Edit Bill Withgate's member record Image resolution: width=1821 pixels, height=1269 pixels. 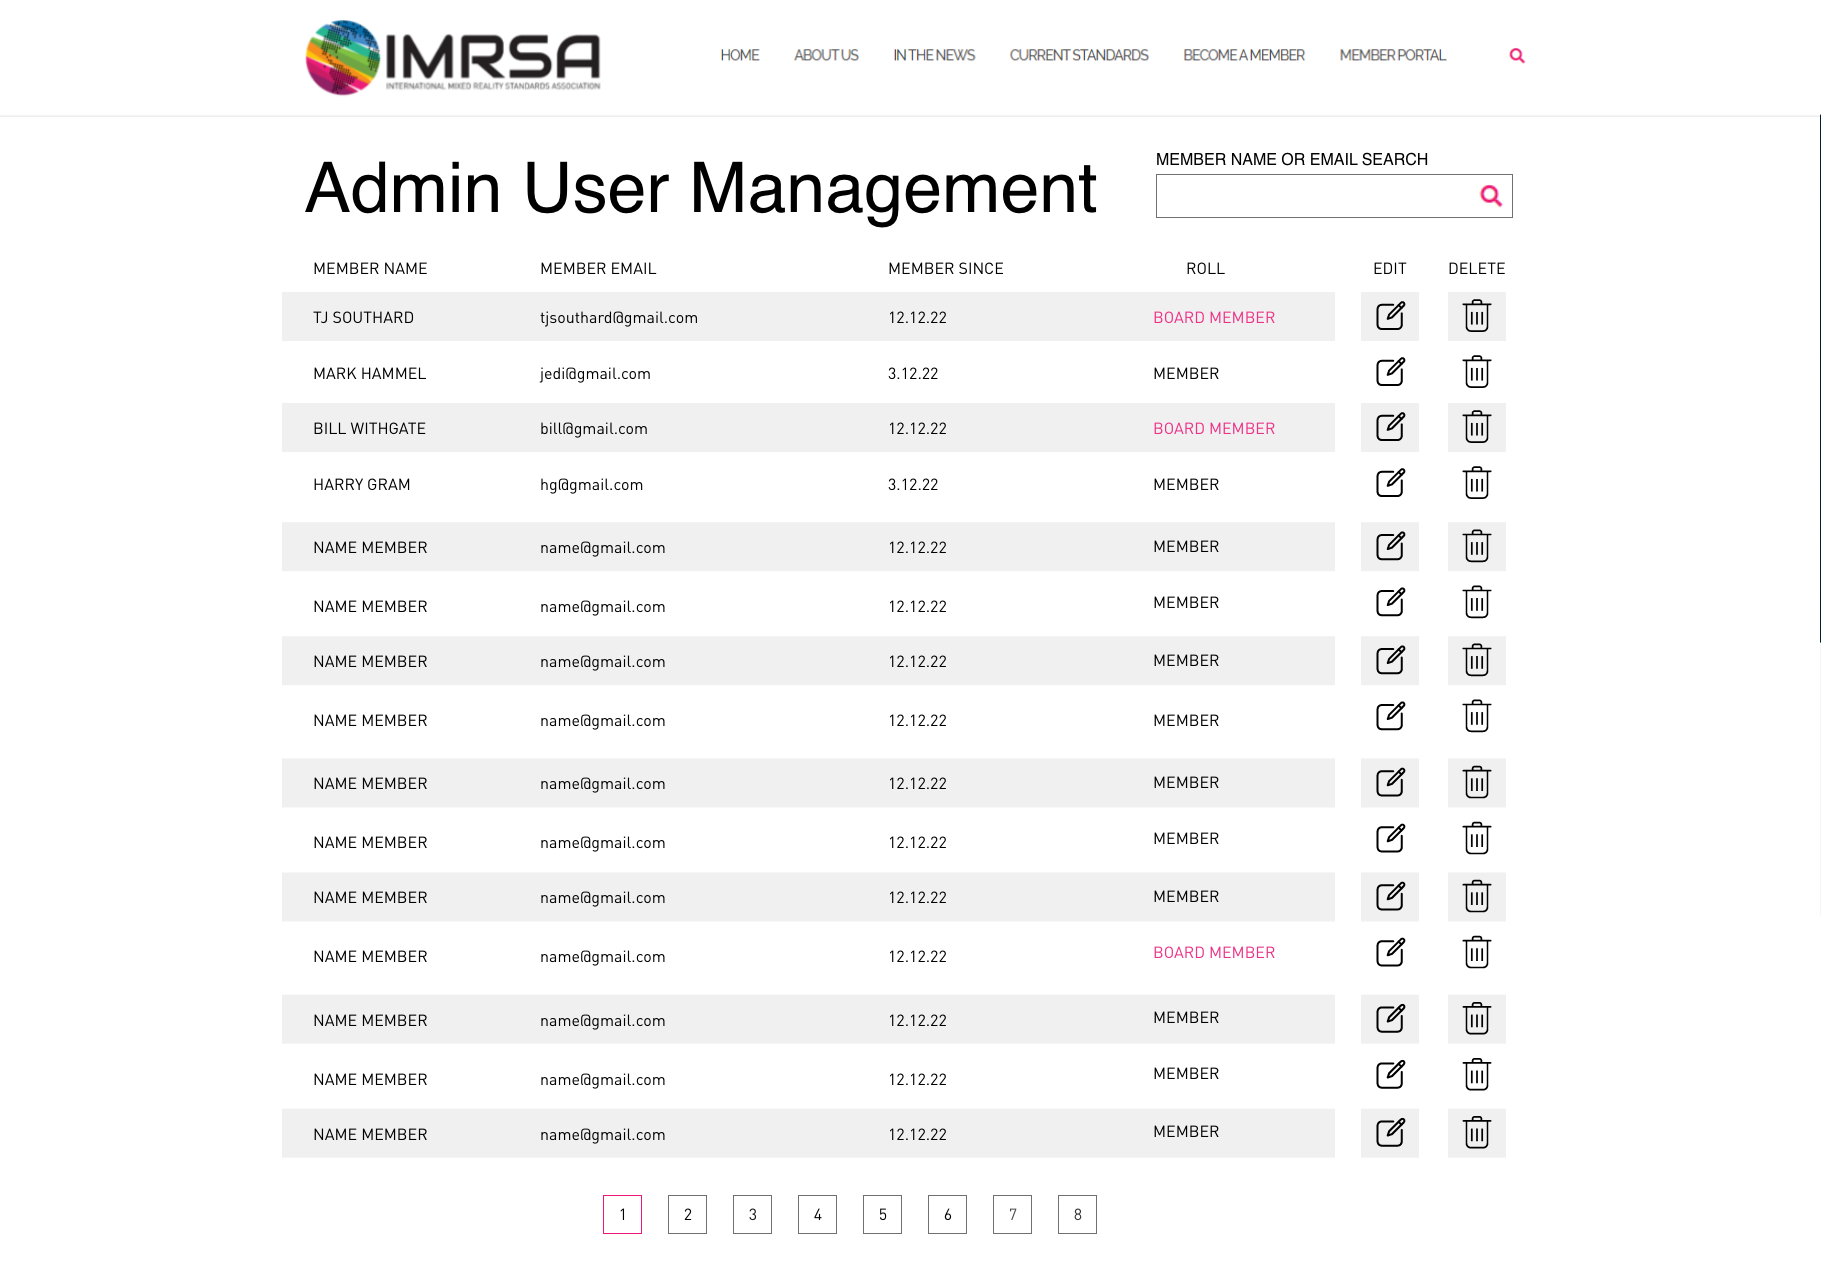coord(1390,427)
